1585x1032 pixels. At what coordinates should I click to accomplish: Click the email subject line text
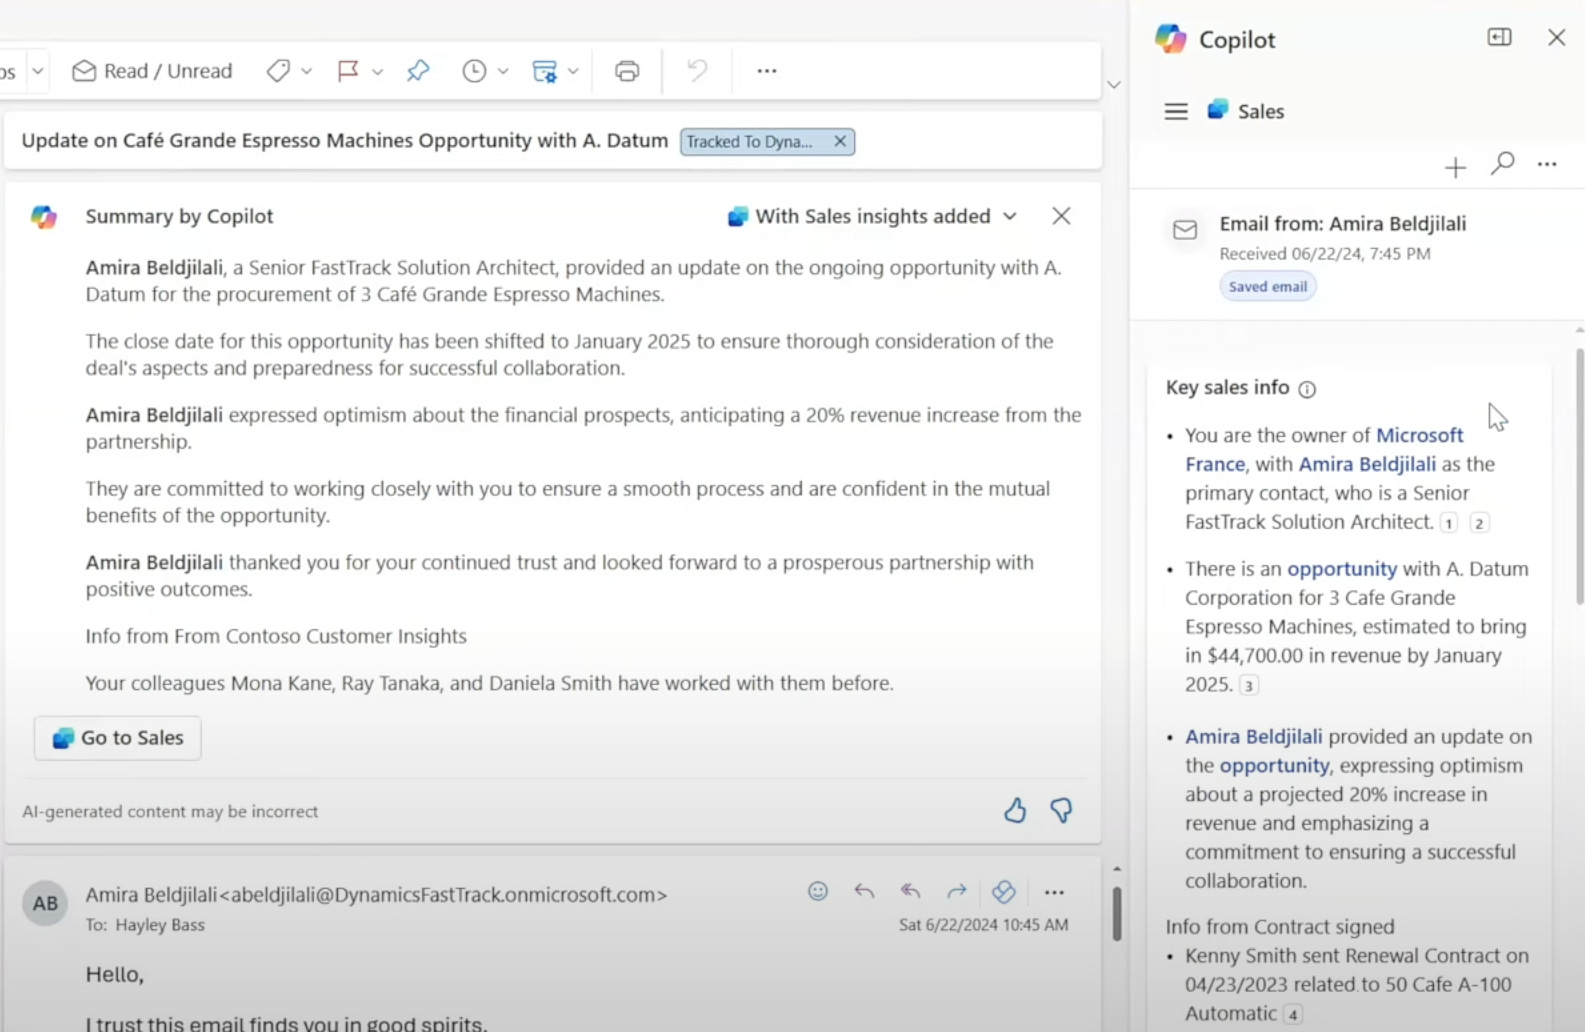344,141
